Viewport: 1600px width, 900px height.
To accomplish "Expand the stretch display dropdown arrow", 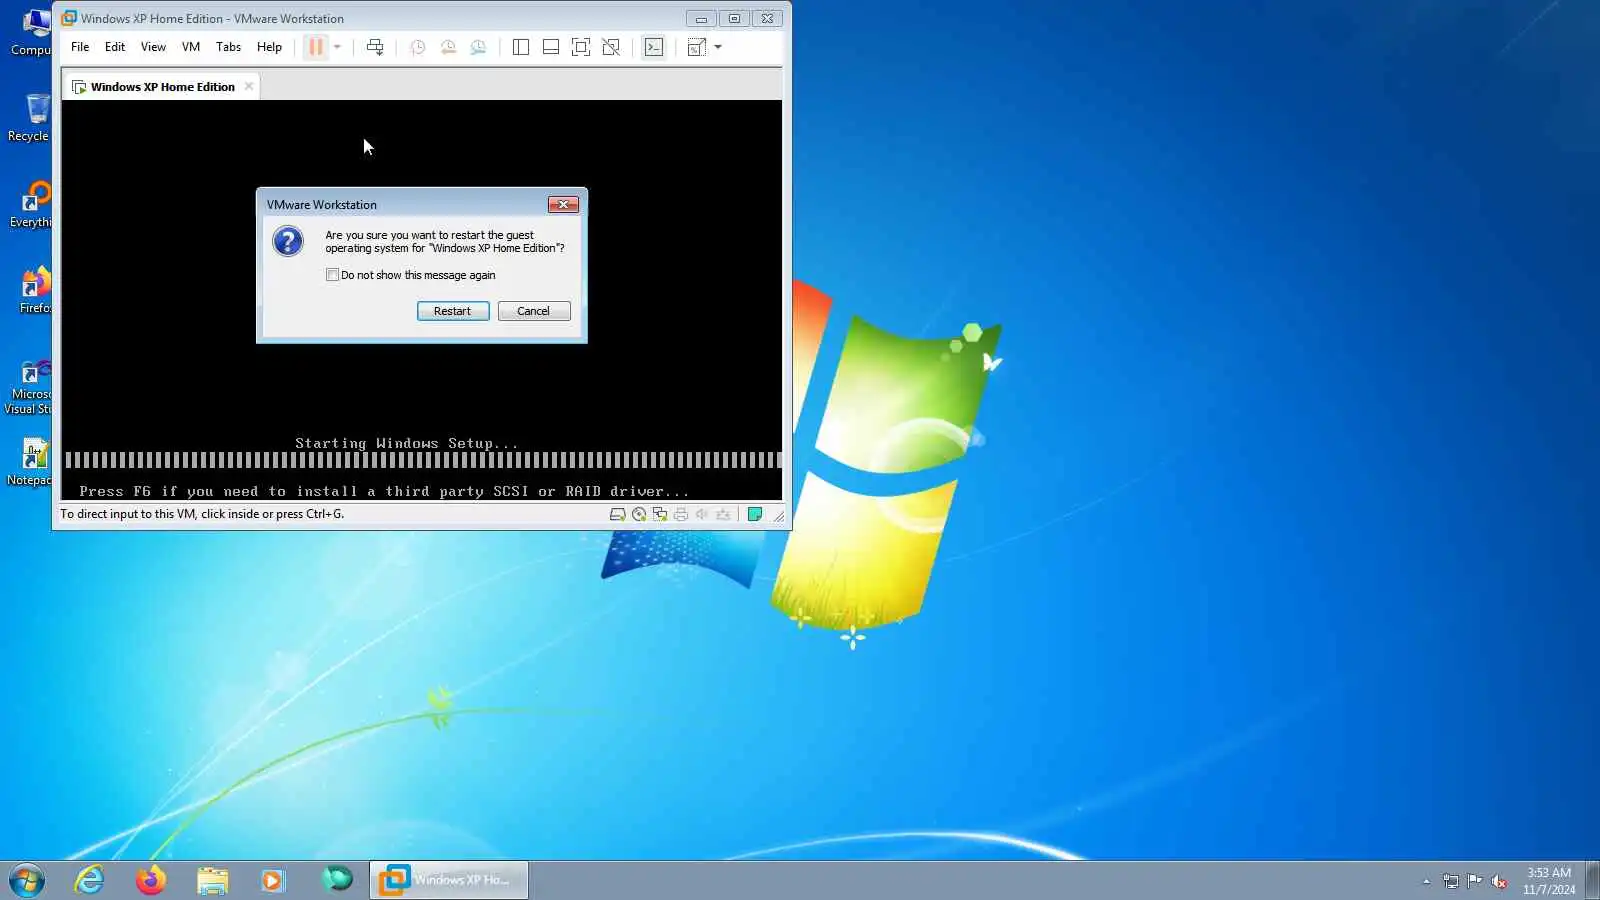I will coord(718,47).
